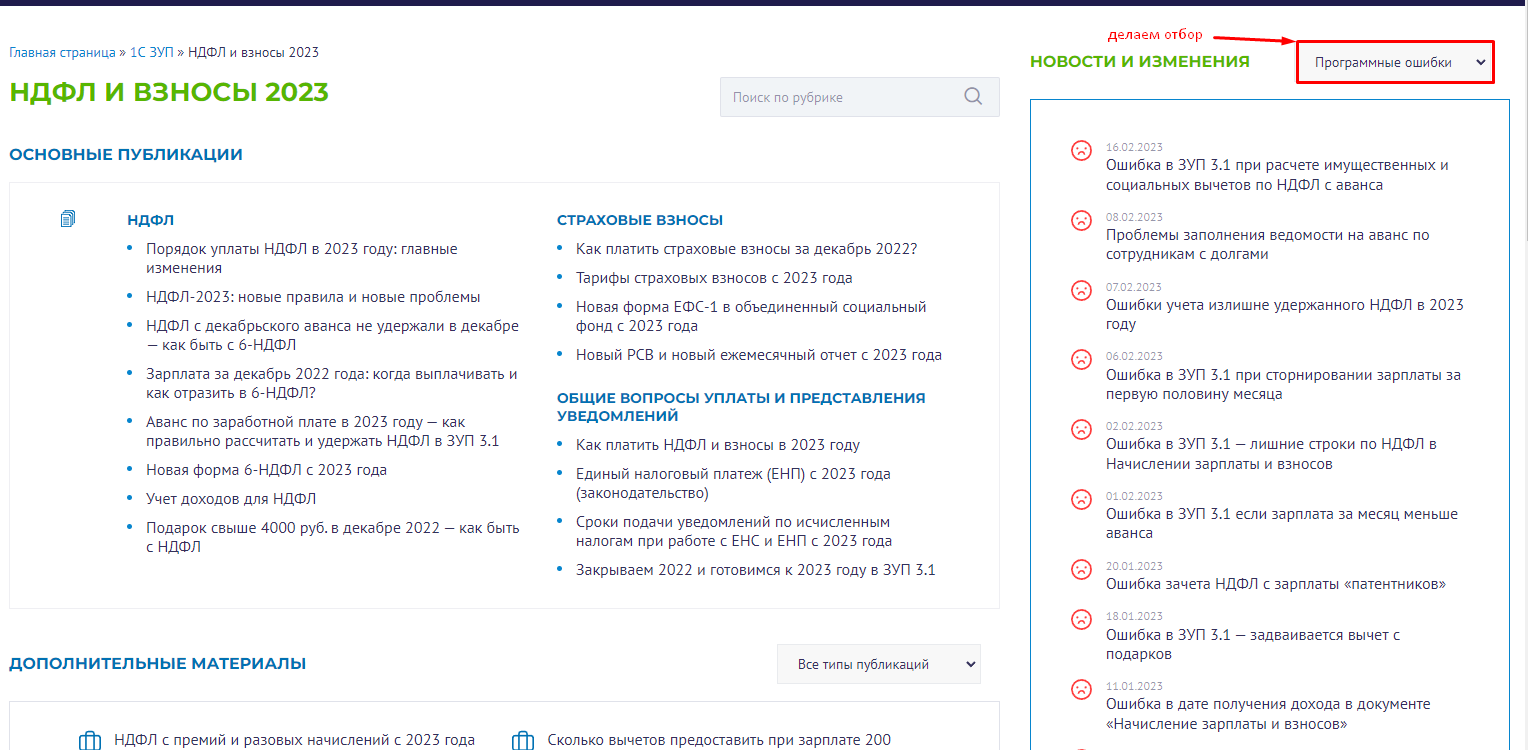
Task: Click sad face icon next to 06.02.2023 news
Action: (x=1081, y=359)
